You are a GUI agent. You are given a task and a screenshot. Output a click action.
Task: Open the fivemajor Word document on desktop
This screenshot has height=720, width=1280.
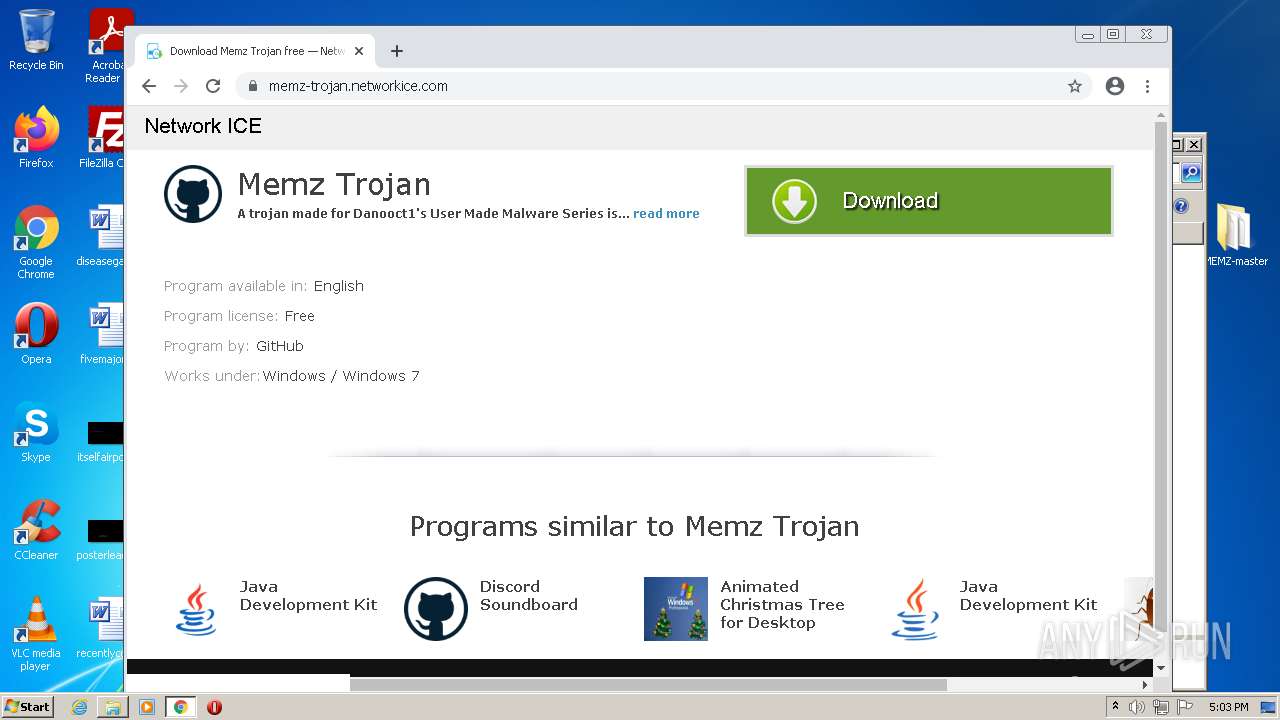click(101, 334)
